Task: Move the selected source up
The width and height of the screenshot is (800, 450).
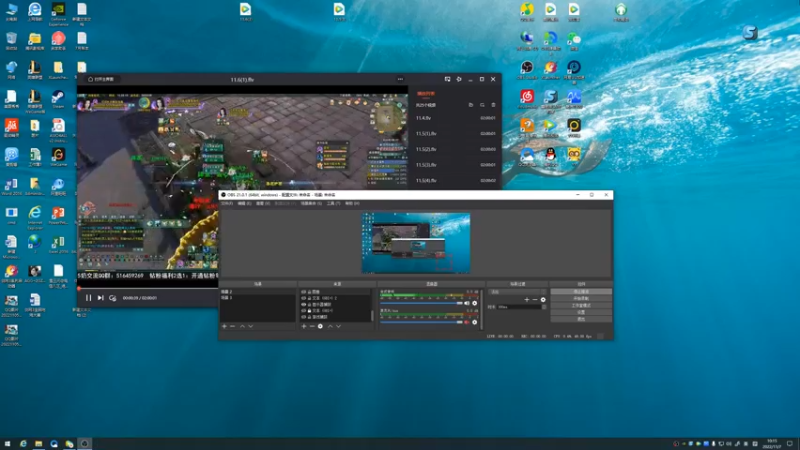Action: pos(330,327)
